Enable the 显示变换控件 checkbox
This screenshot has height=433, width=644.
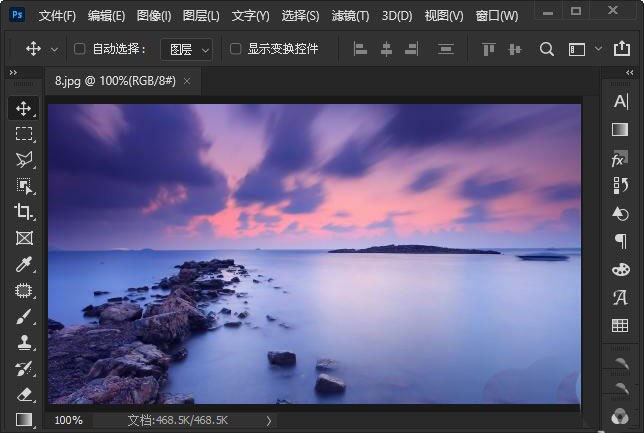pyautogui.click(x=235, y=49)
